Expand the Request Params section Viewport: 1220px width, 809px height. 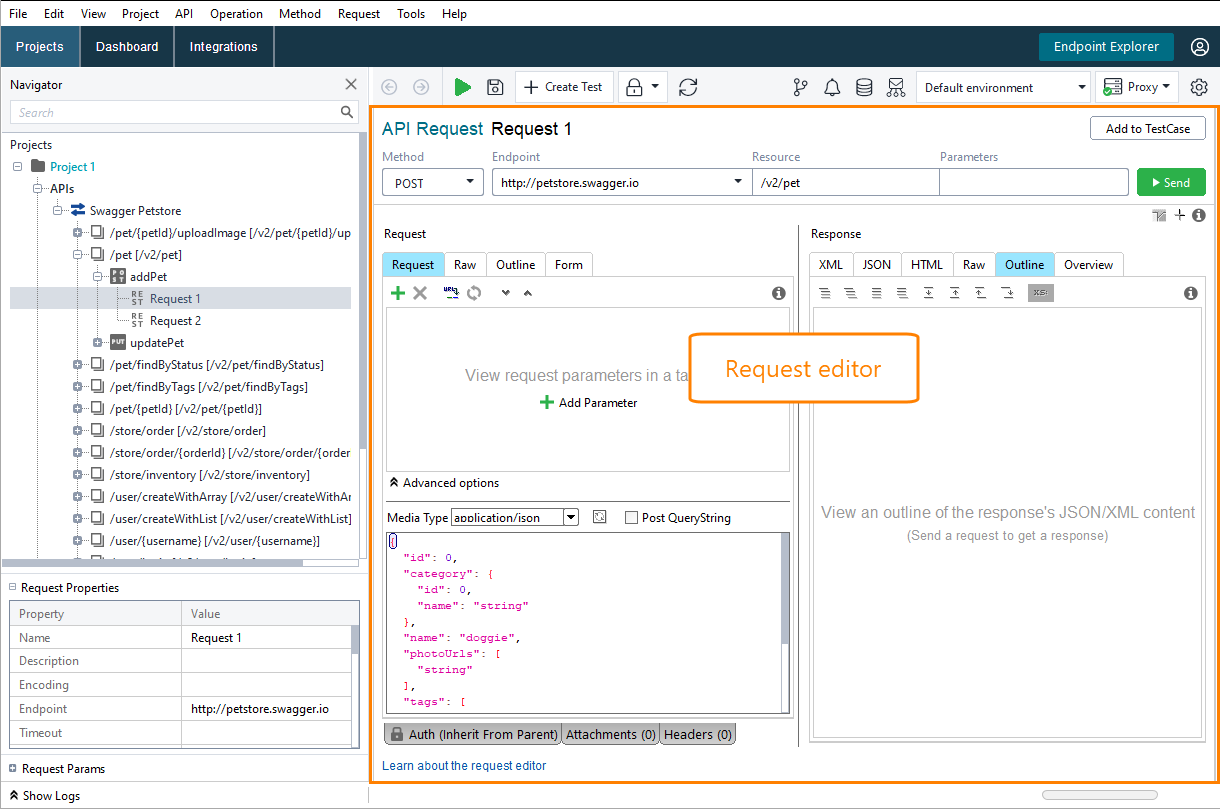(13, 769)
